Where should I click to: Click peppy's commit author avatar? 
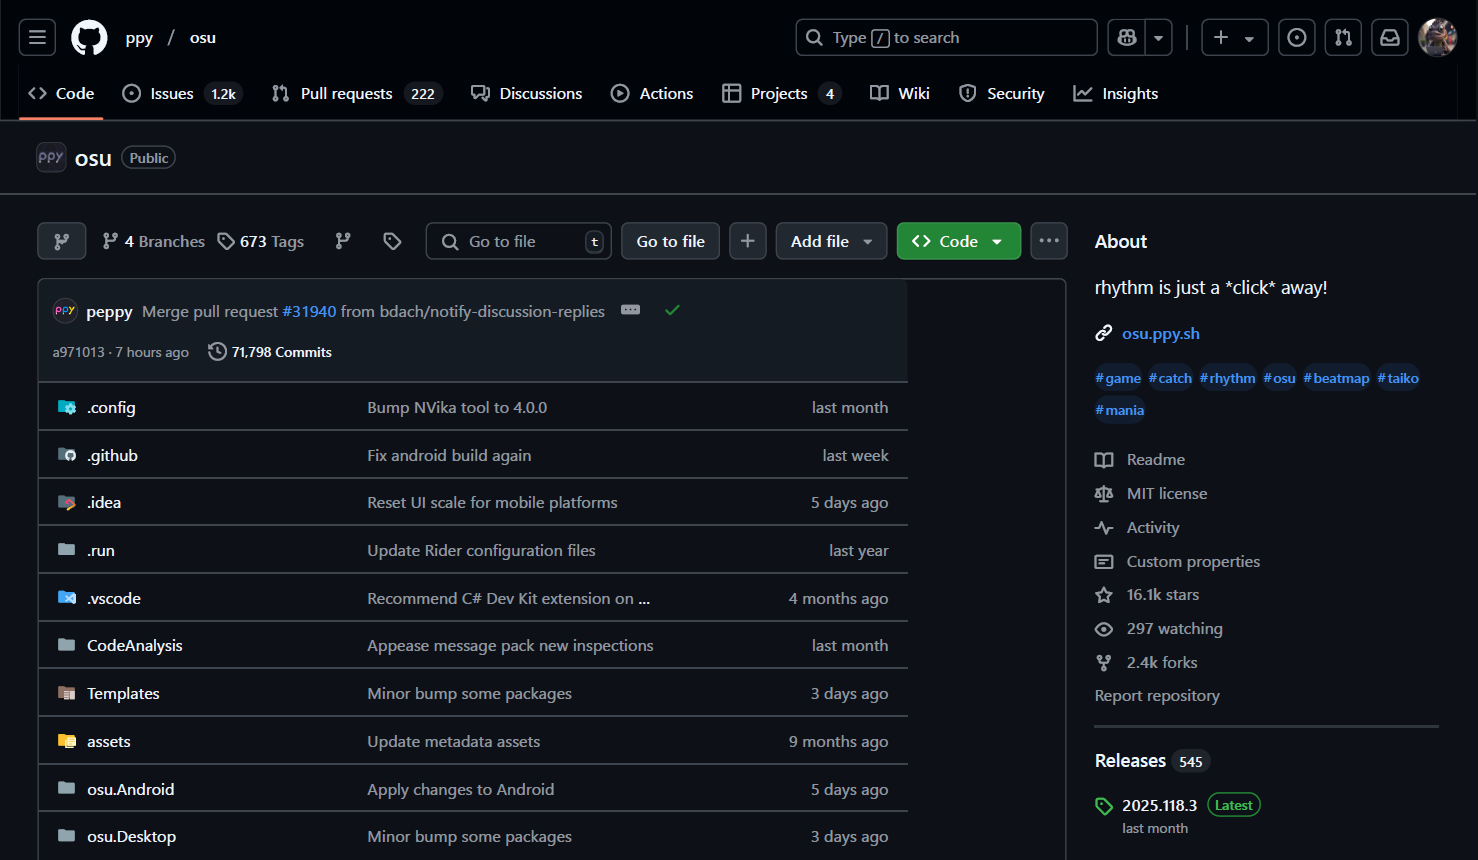coord(65,311)
